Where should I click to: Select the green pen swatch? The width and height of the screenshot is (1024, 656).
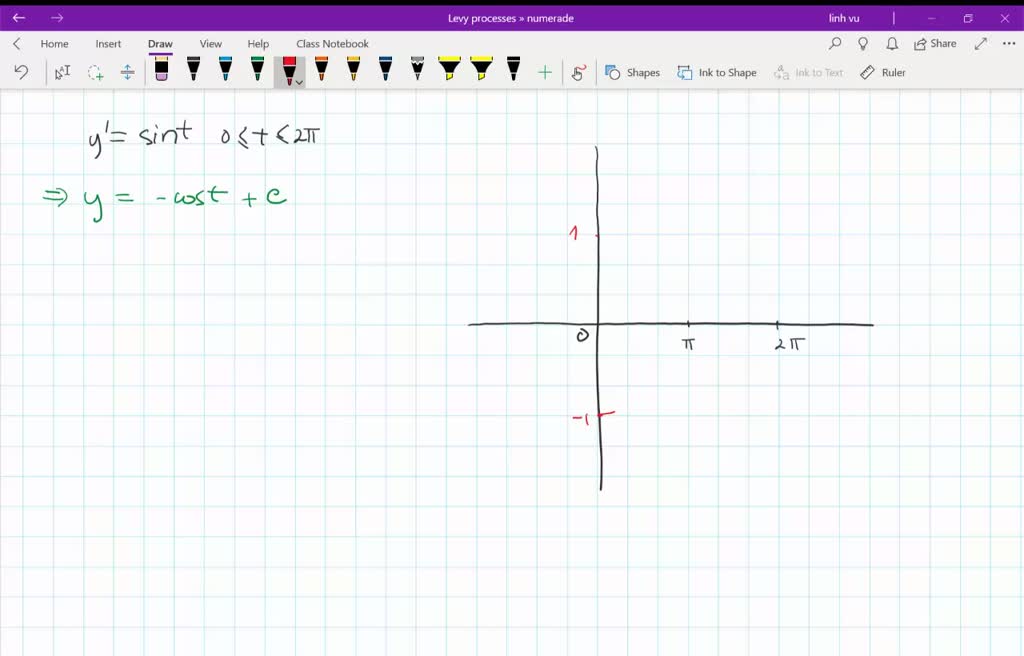256,70
